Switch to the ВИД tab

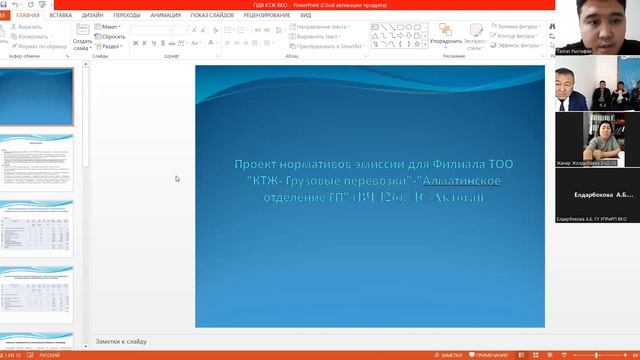(x=305, y=15)
